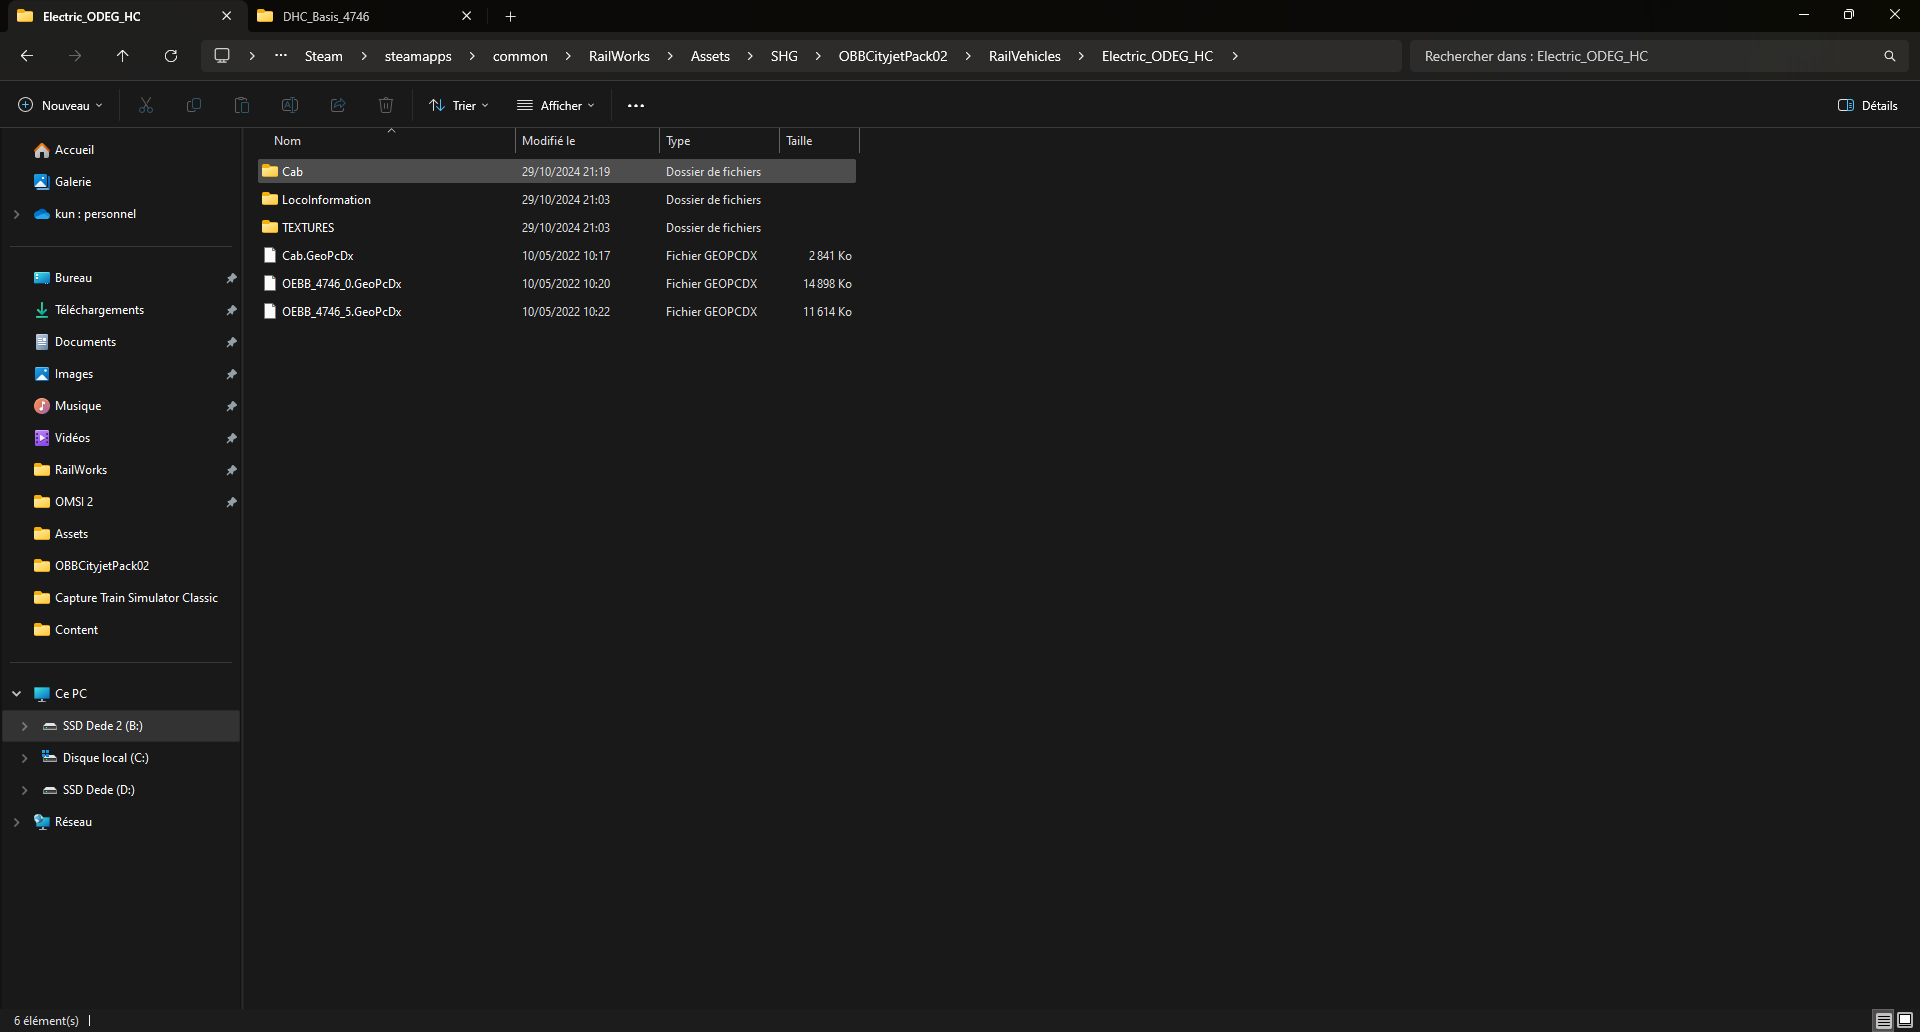Go forward in navigation history
The width and height of the screenshot is (1920, 1032).
point(75,56)
